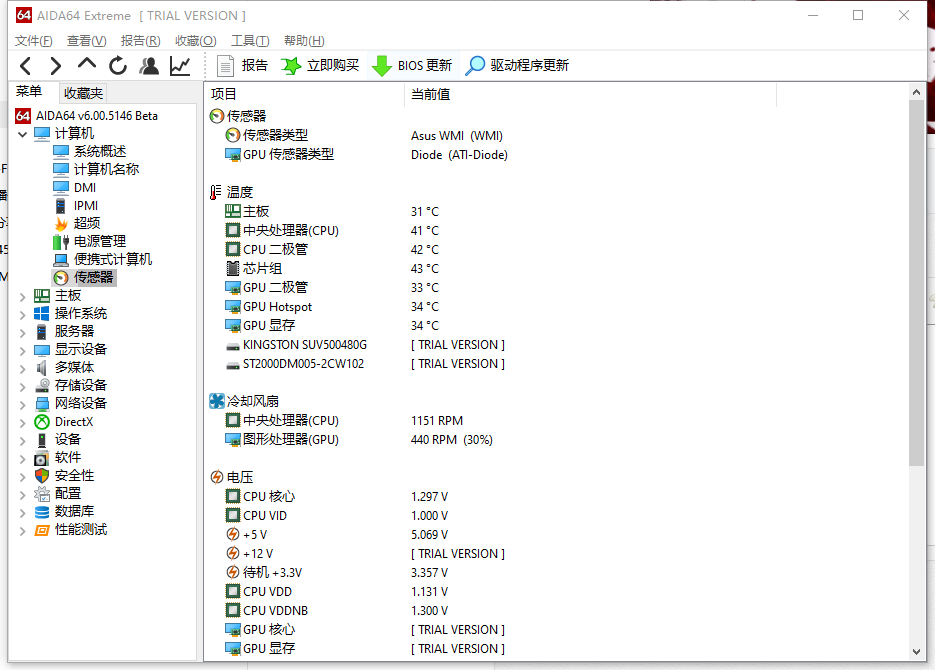Select the 传感器 tree item
The width and height of the screenshot is (935, 670).
[x=83, y=277]
